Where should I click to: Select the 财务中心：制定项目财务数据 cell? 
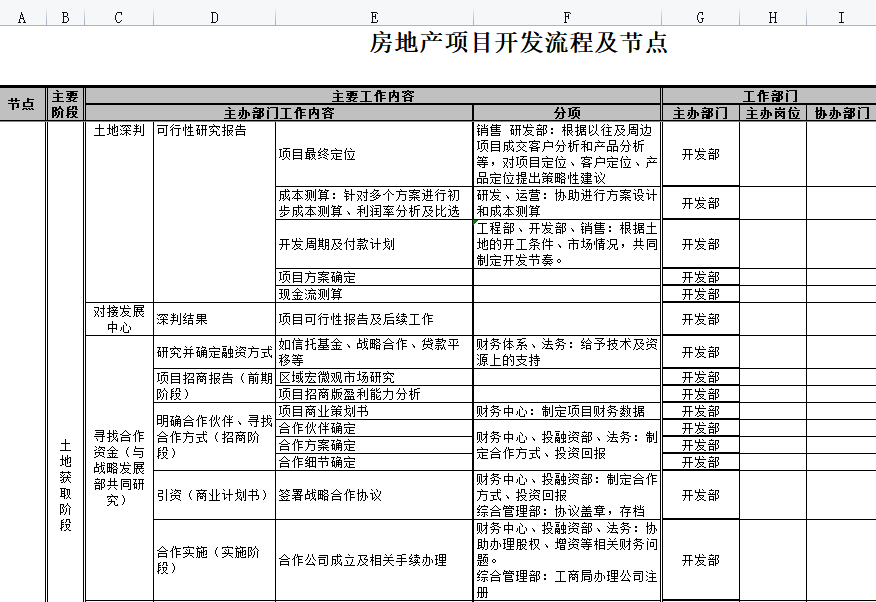click(x=567, y=411)
